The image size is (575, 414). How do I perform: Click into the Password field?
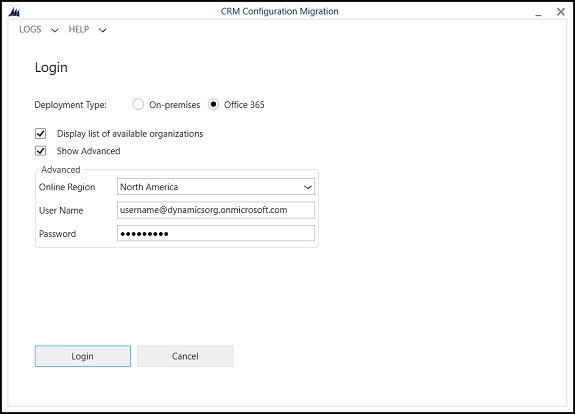(x=216, y=233)
